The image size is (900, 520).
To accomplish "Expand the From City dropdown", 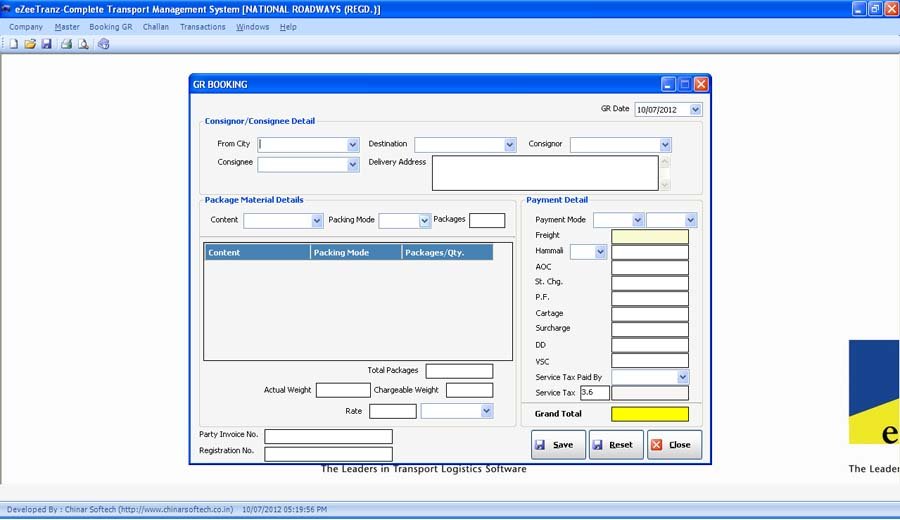I will 352,145.
